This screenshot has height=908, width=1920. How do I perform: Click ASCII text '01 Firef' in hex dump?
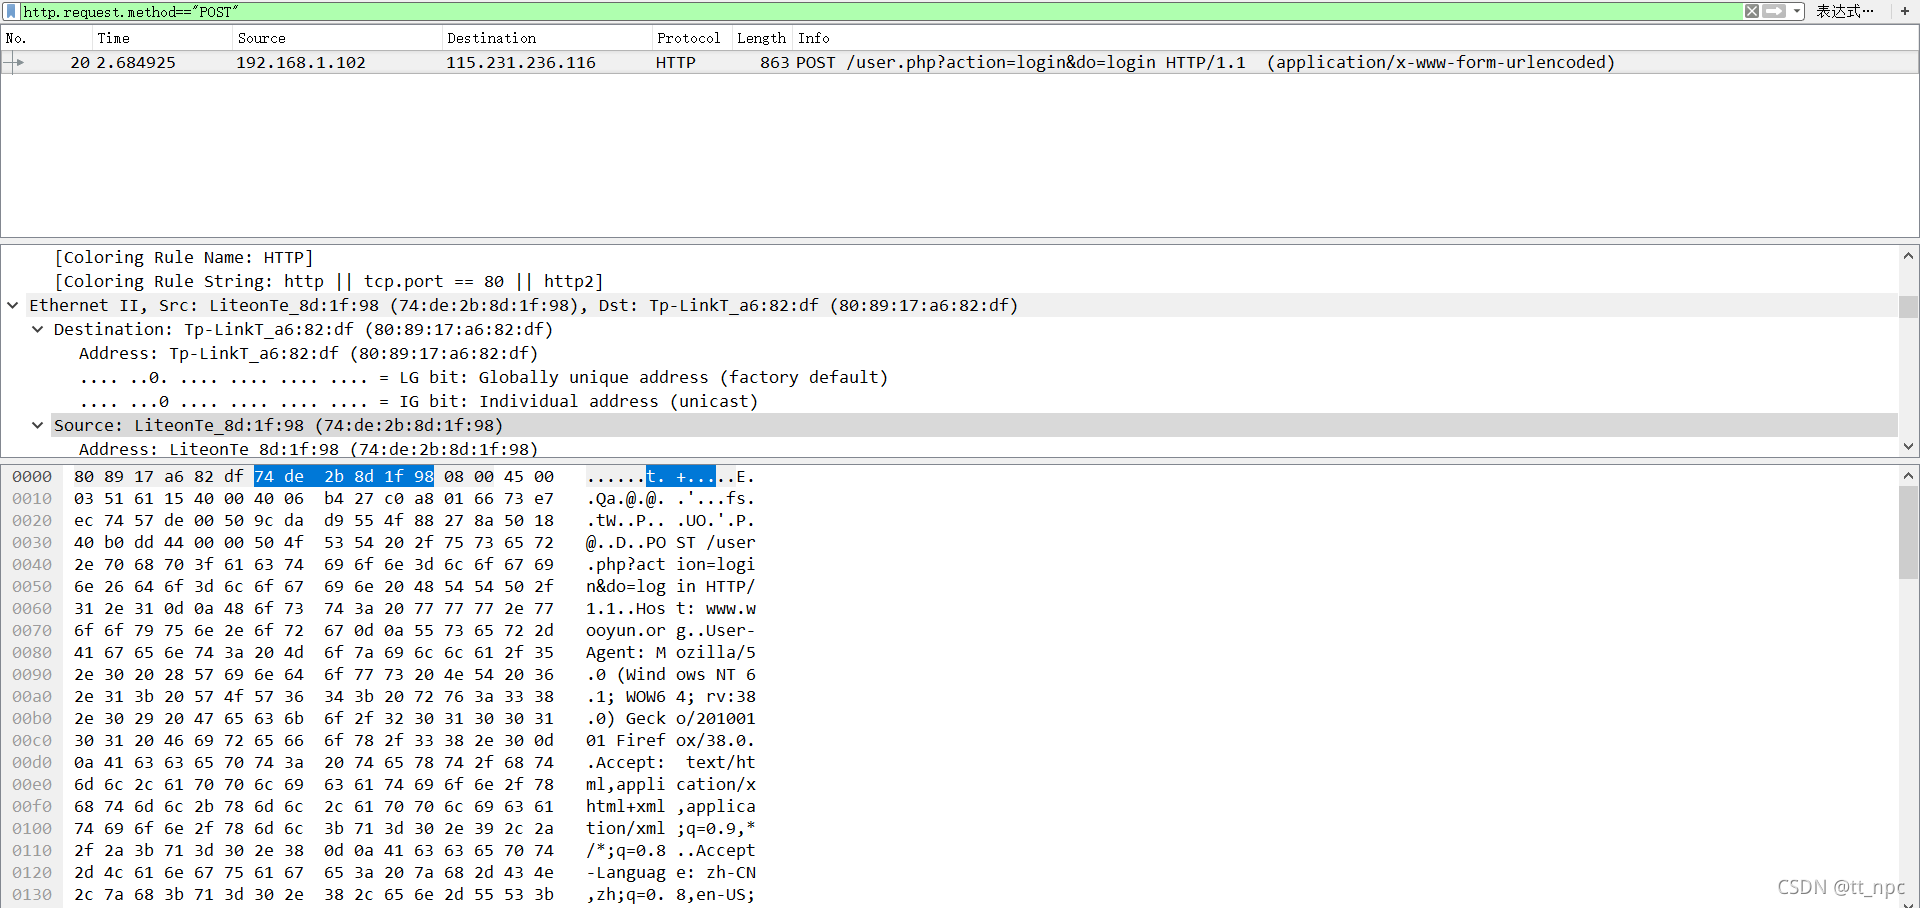click(x=626, y=741)
